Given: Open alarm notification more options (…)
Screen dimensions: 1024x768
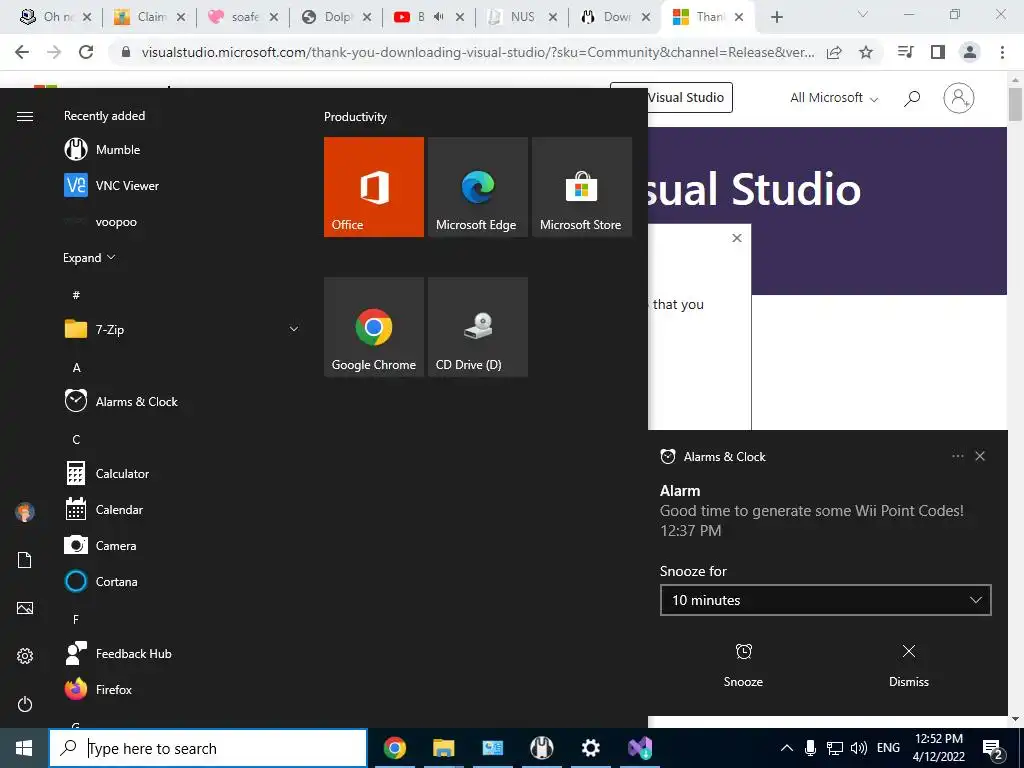Looking at the screenshot, I should pyautogui.click(x=957, y=456).
